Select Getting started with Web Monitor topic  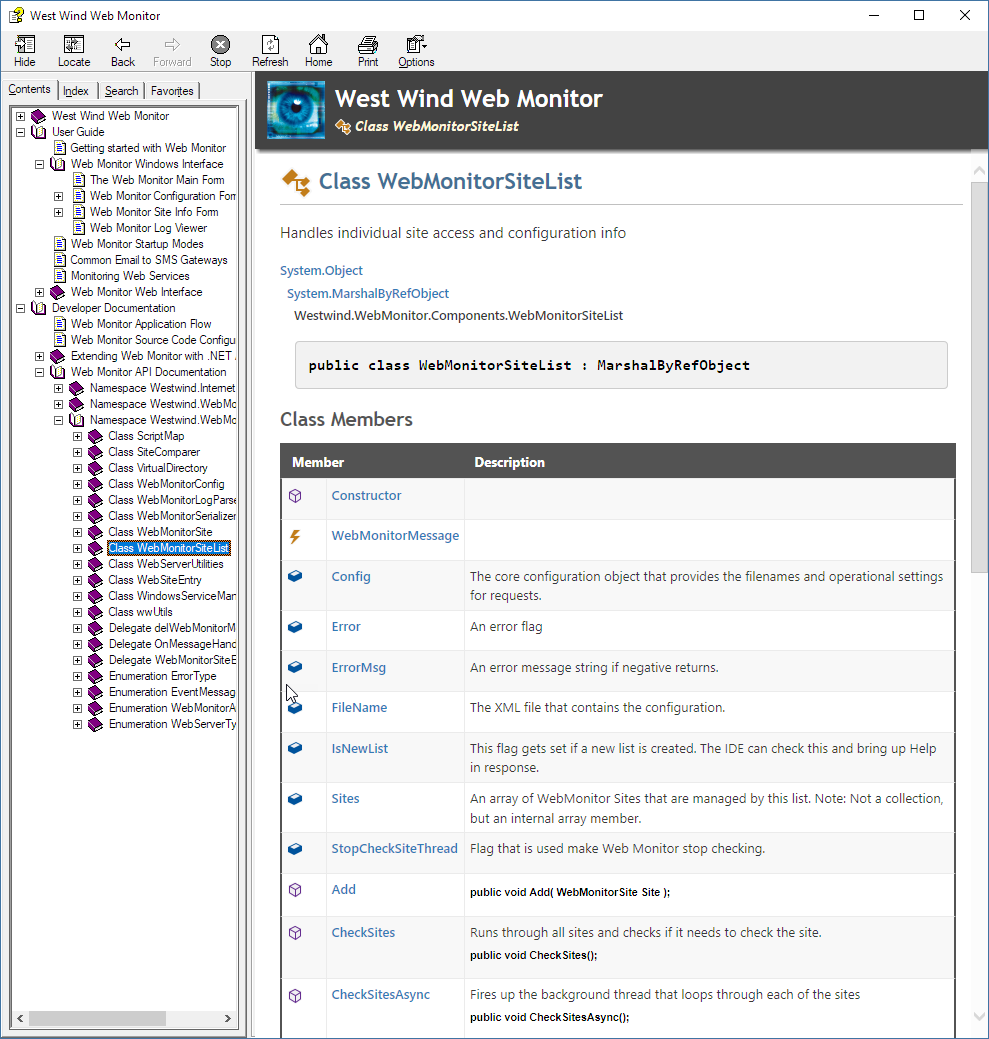coord(148,148)
